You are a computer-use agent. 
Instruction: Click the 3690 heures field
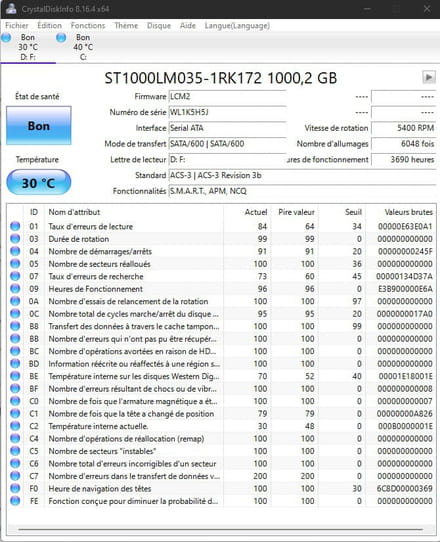(x=403, y=160)
